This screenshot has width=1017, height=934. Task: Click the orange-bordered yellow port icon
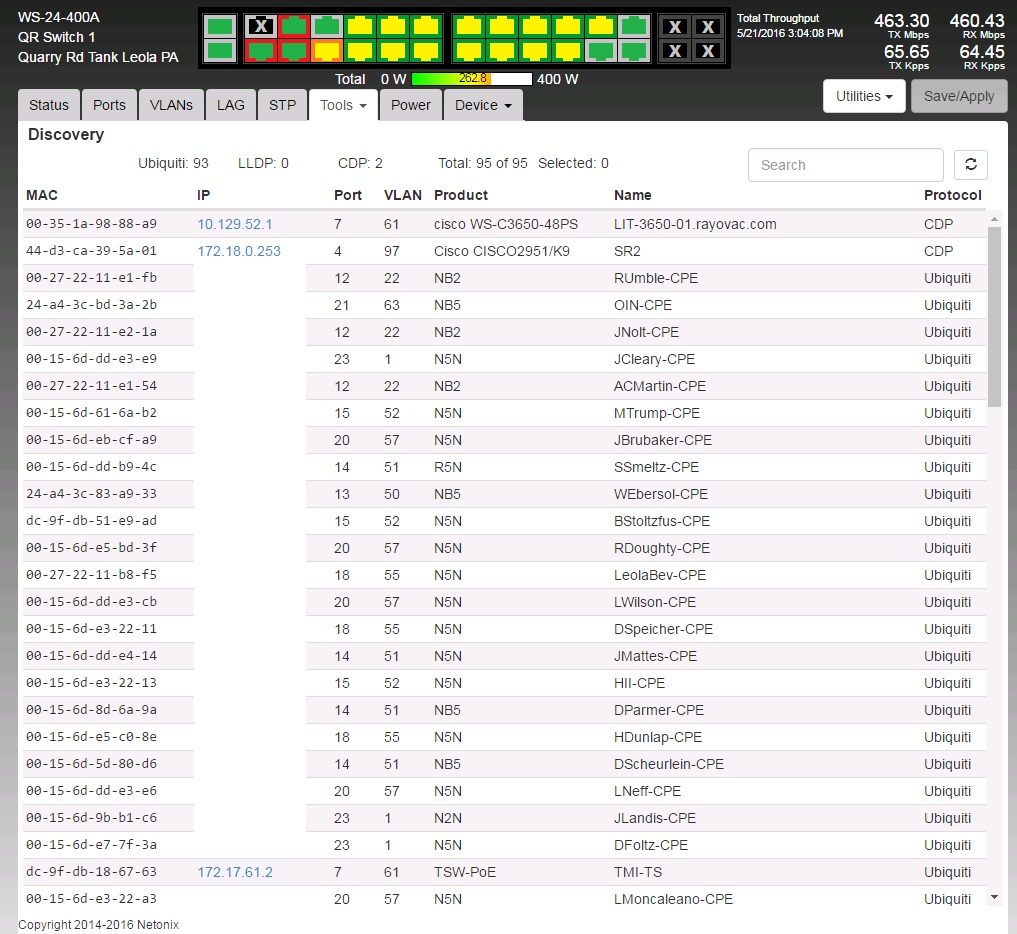(326, 50)
